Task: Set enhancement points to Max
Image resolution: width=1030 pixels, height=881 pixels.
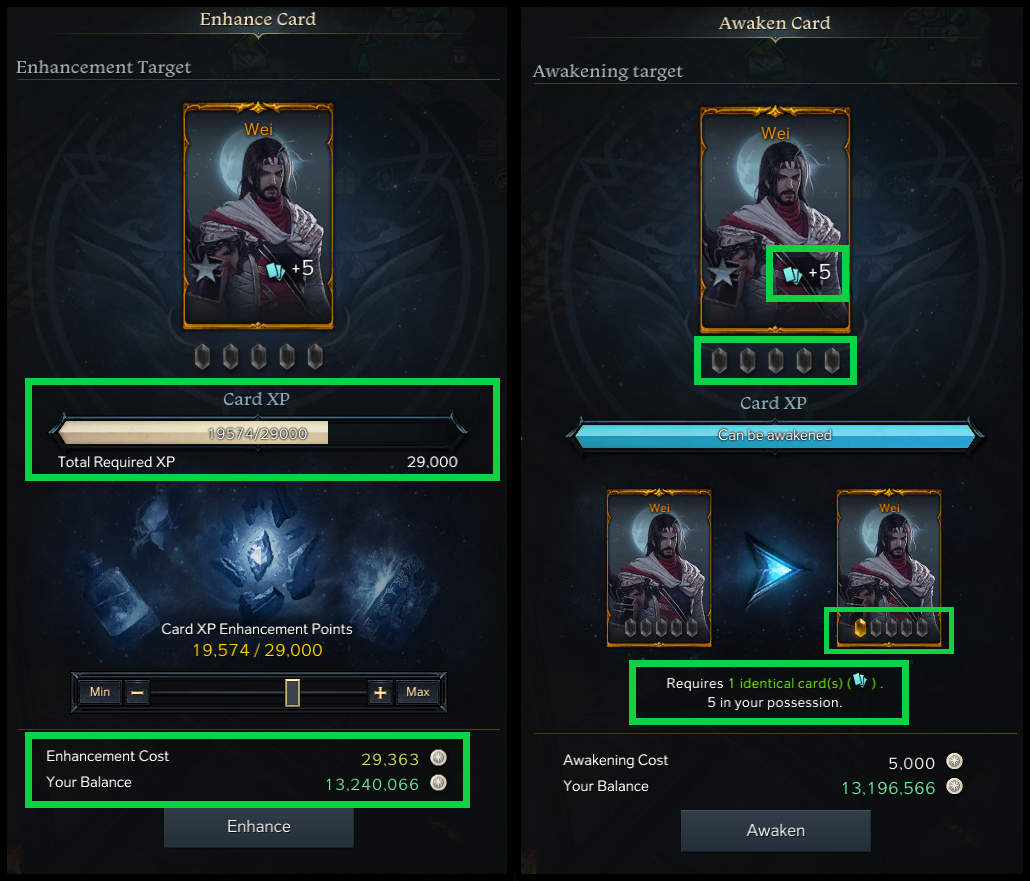Action: [418, 692]
